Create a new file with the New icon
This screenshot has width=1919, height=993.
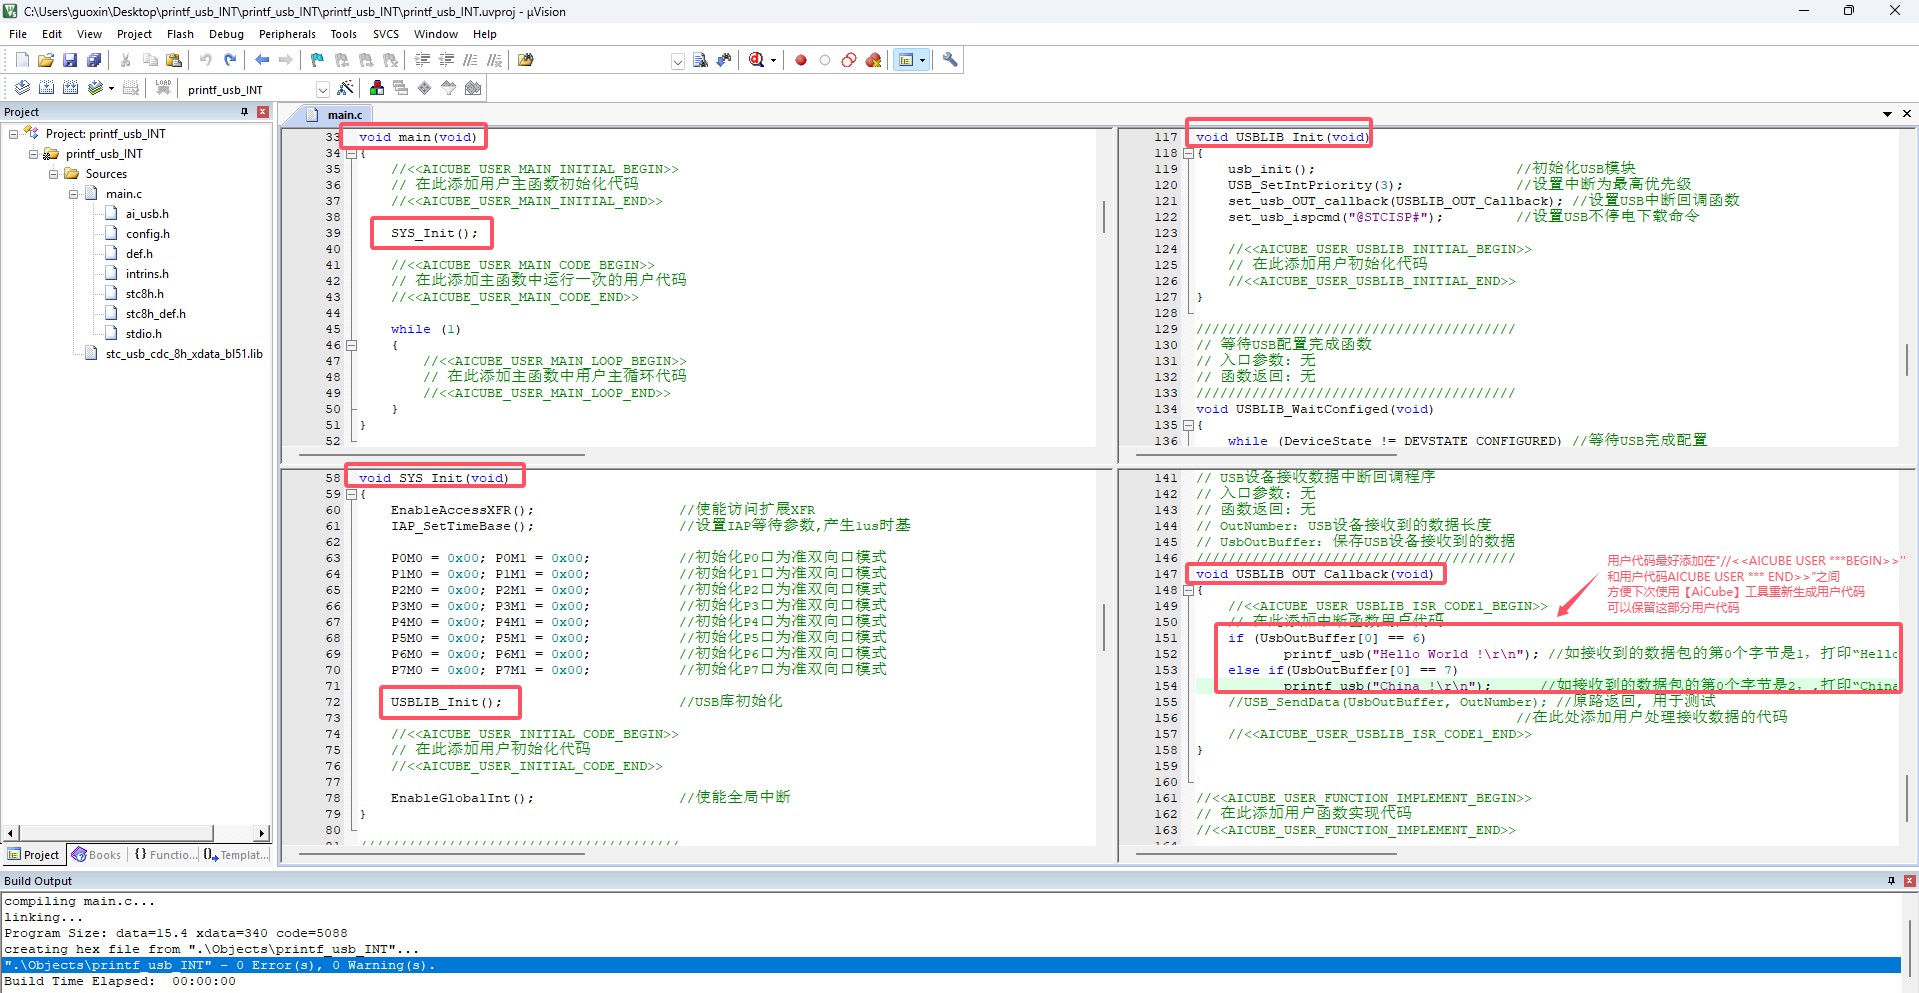(22, 60)
